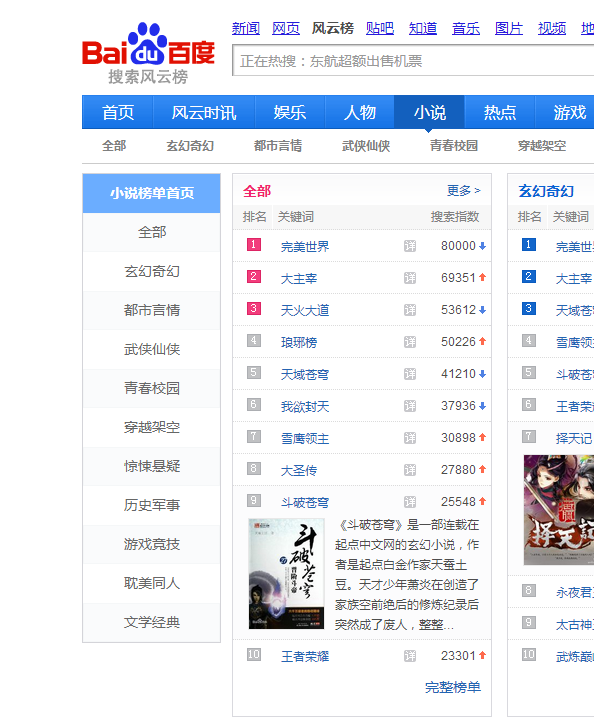
Task: Open the 完整榜单 link
Action: (x=453, y=687)
